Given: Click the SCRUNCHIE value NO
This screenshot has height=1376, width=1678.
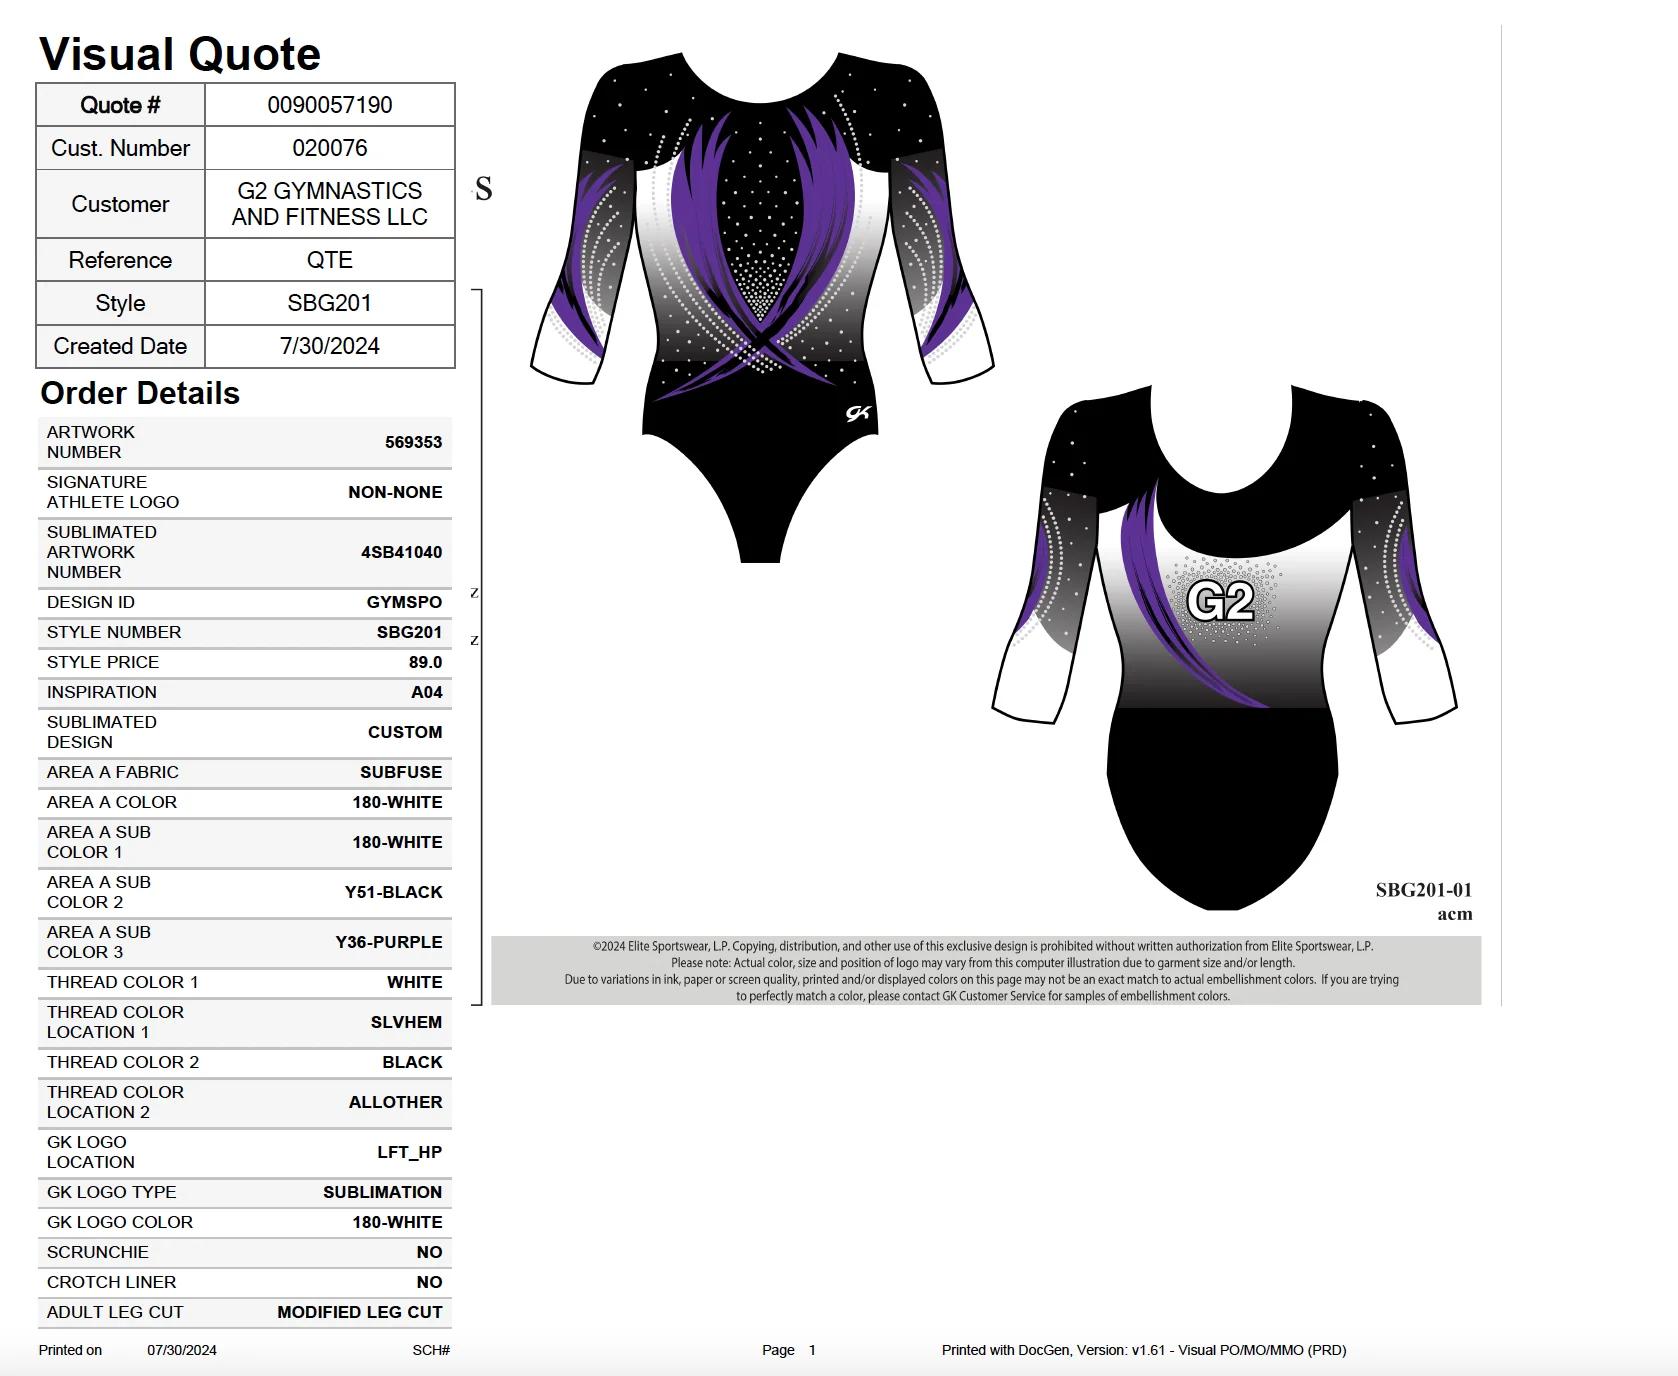Looking at the screenshot, I should tap(430, 1252).
